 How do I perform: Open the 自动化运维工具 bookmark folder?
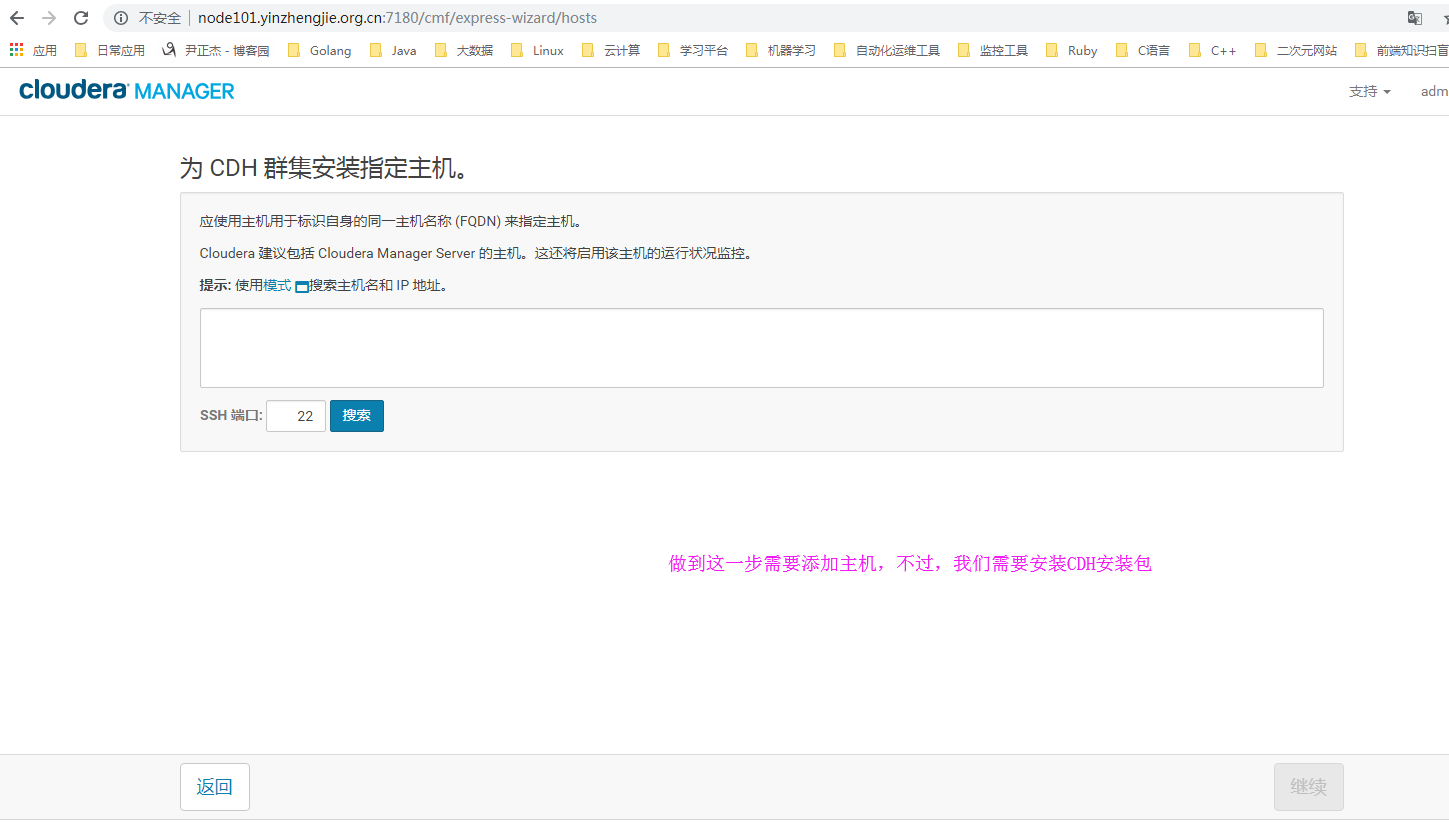(x=887, y=50)
